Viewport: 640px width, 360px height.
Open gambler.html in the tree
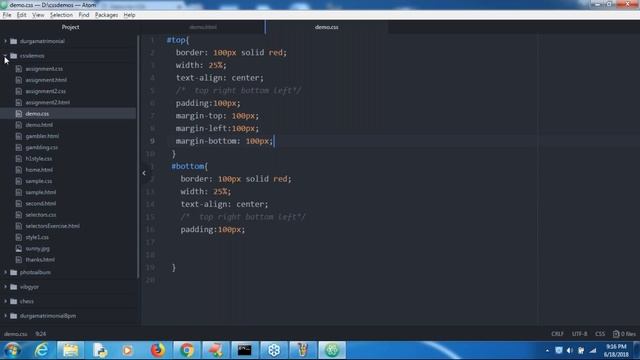pos(42,136)
